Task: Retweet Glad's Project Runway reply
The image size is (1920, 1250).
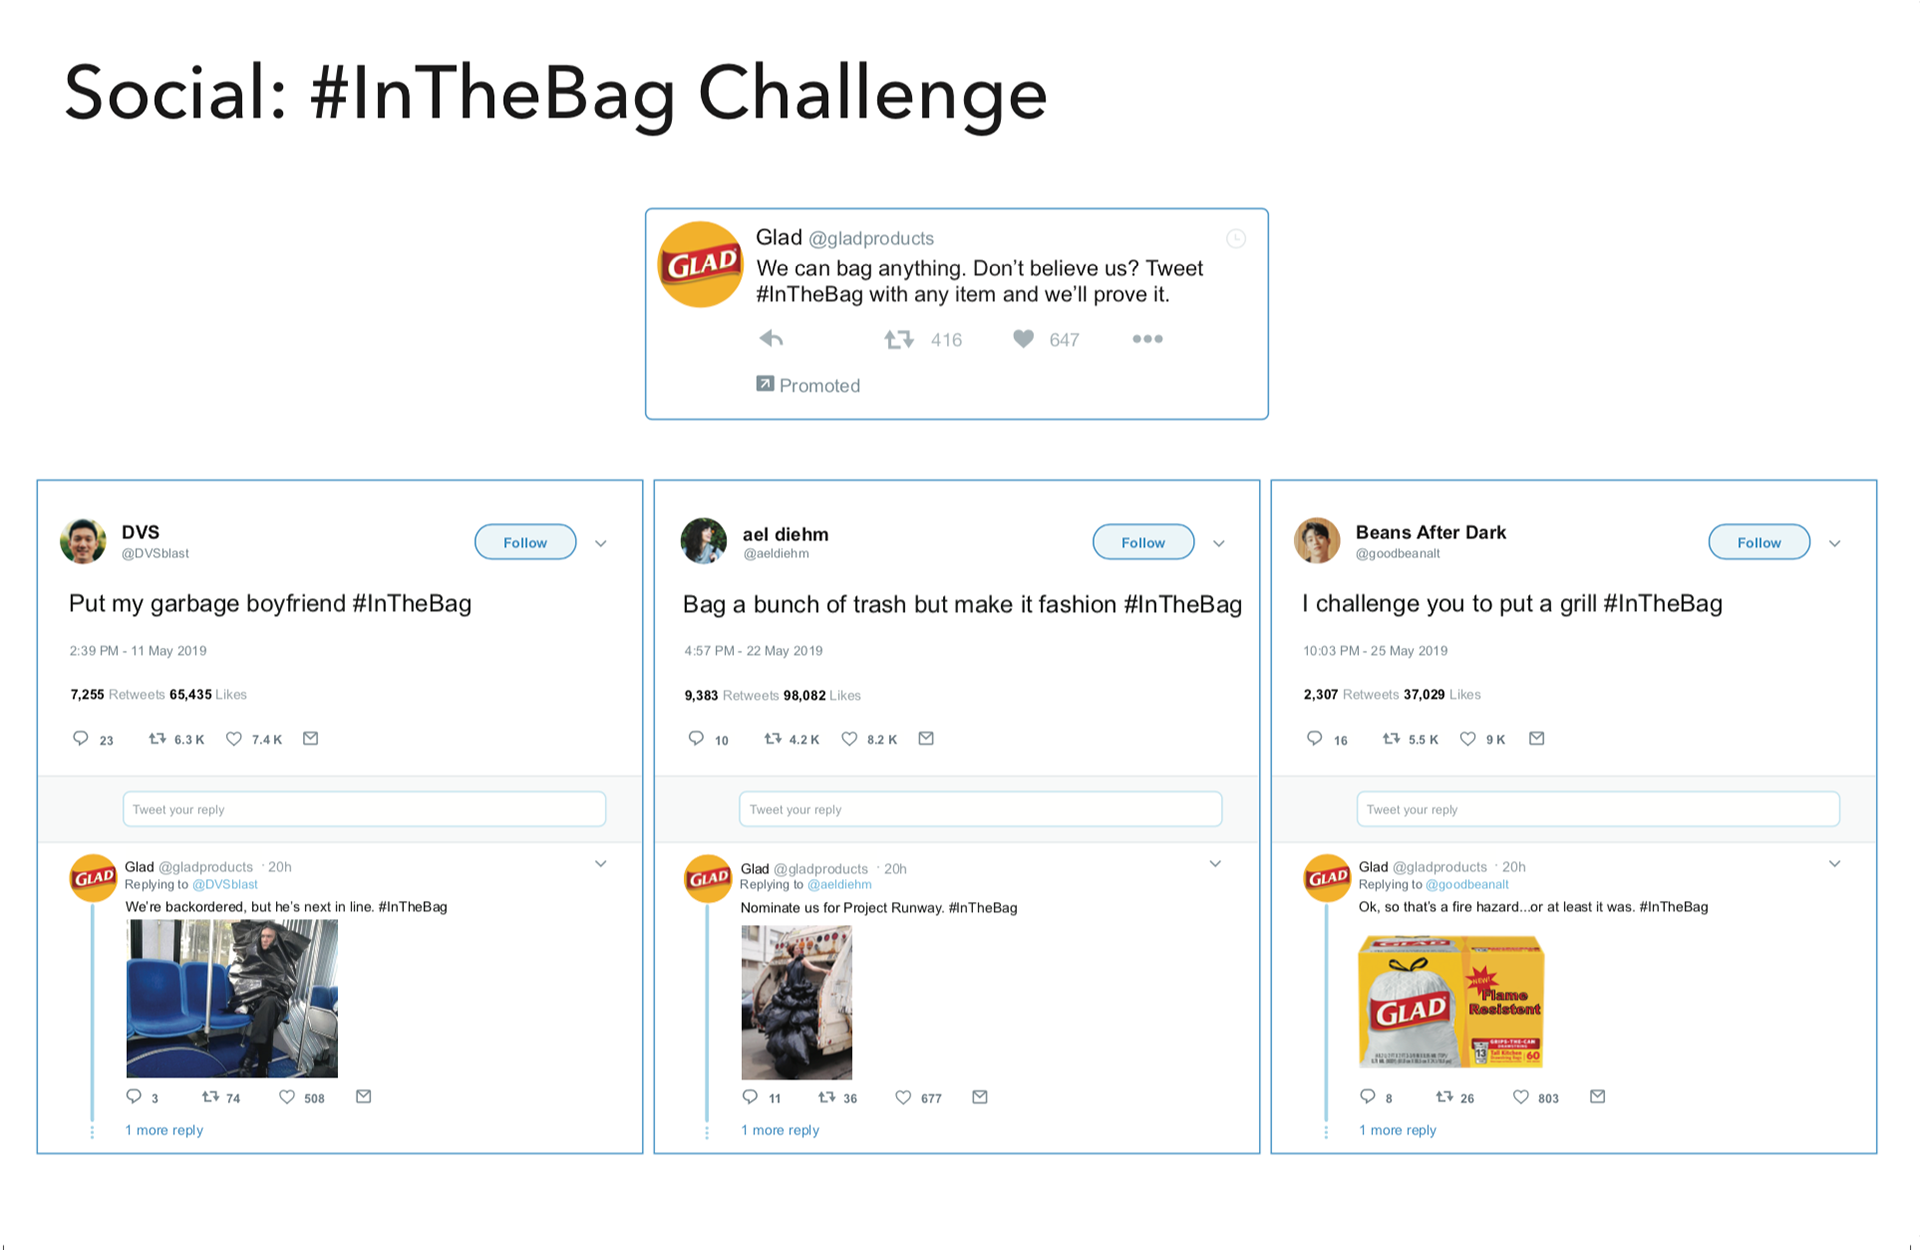Action: 827,1097
